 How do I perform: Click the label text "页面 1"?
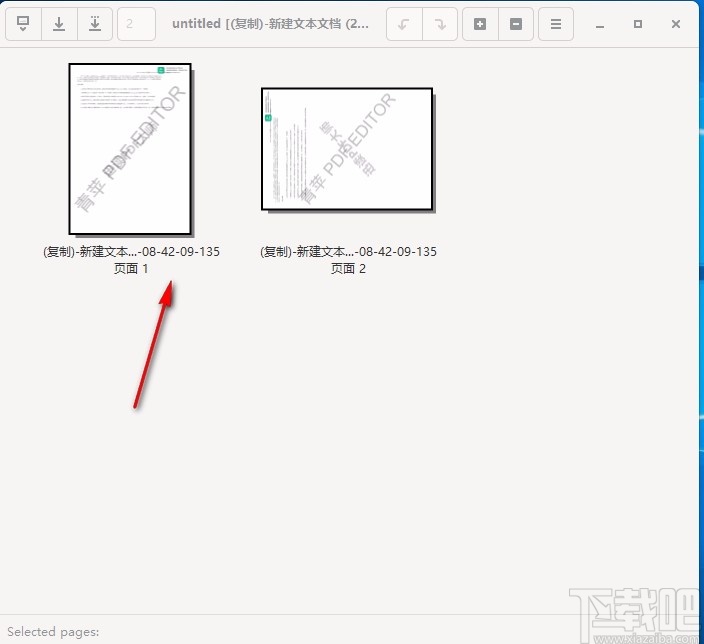(131, 269)
